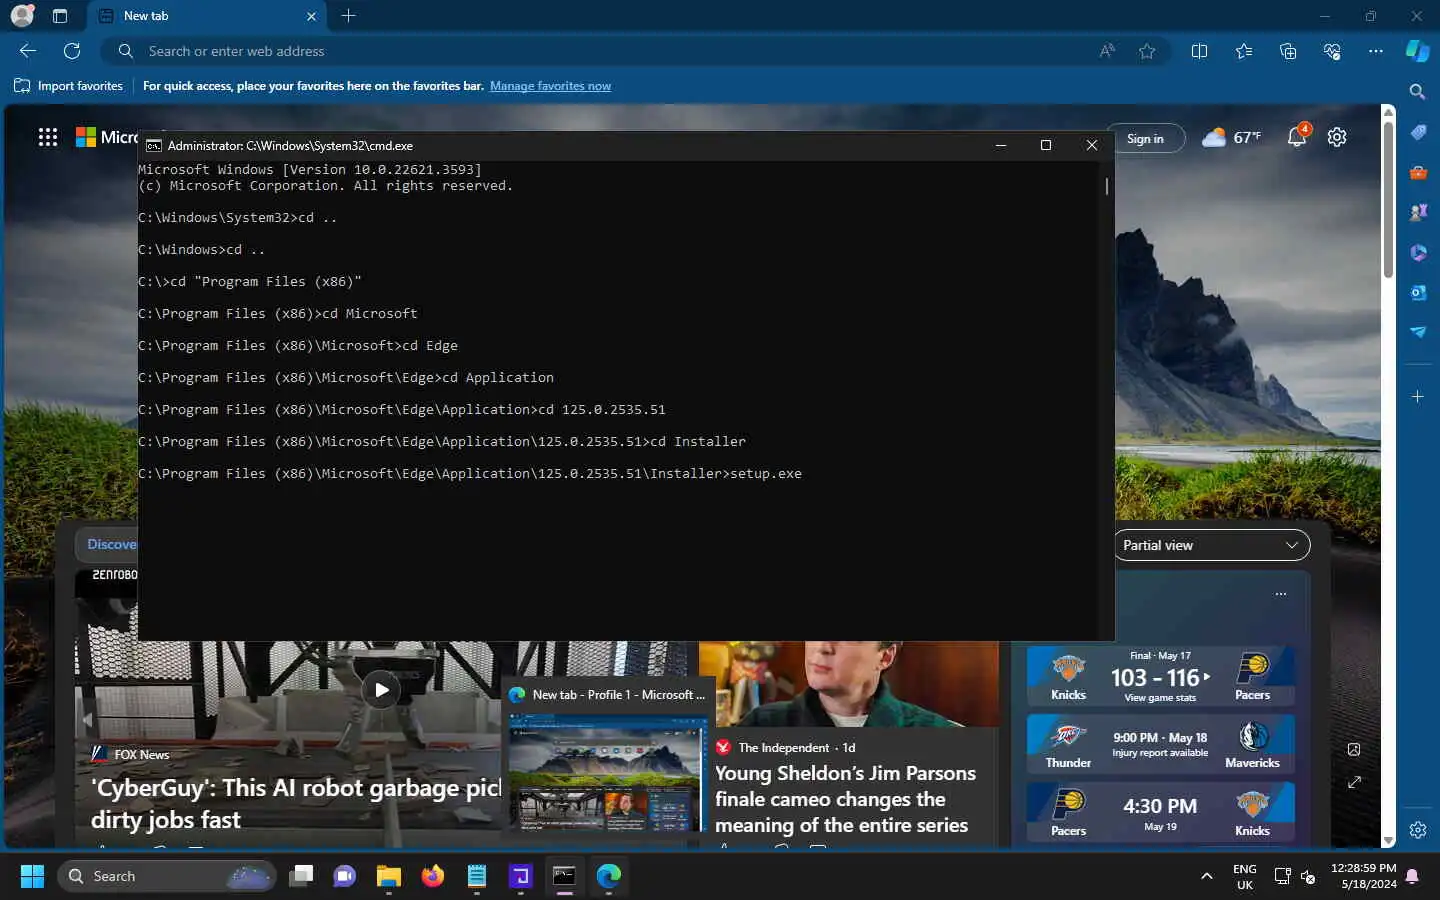Open File Explorer from the taskbar

389,876
